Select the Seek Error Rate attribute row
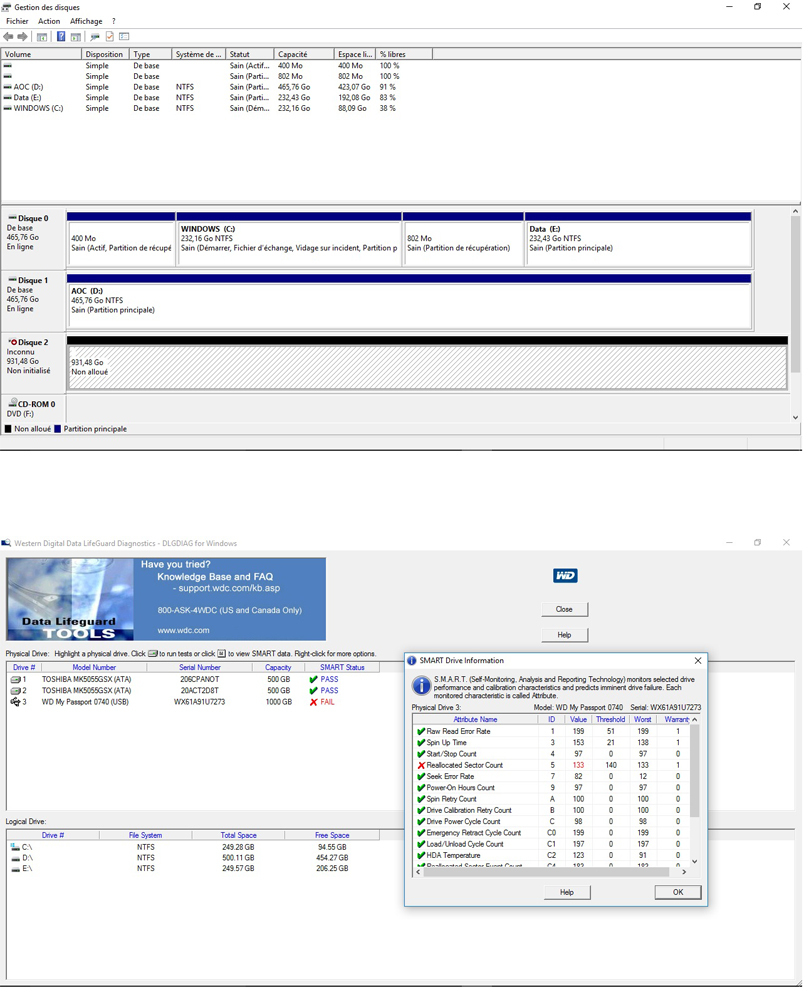810x997 pixels. [x=551, y=777]
